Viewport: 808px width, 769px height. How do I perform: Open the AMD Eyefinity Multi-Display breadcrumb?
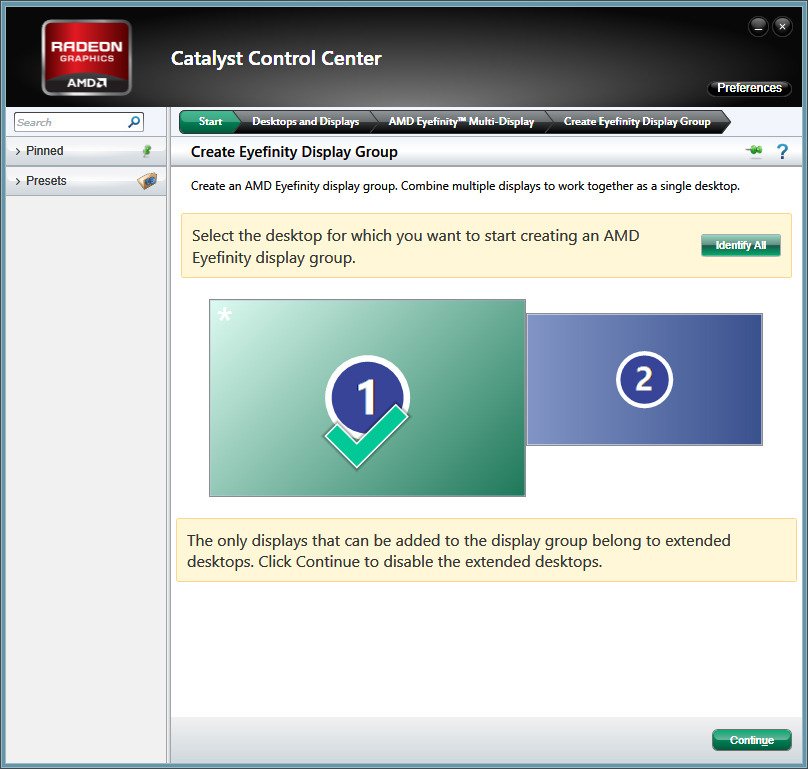point(461,122)
